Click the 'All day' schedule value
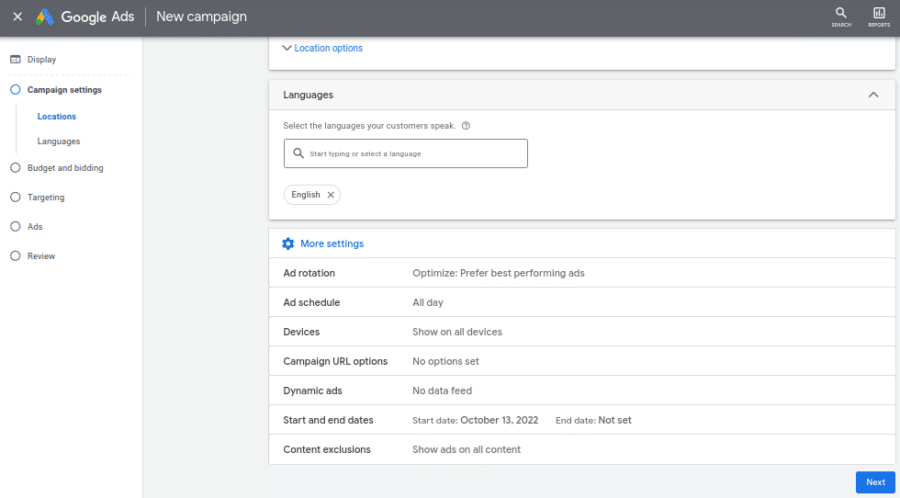The image size is (900, 498). click(x=428, y=302)
